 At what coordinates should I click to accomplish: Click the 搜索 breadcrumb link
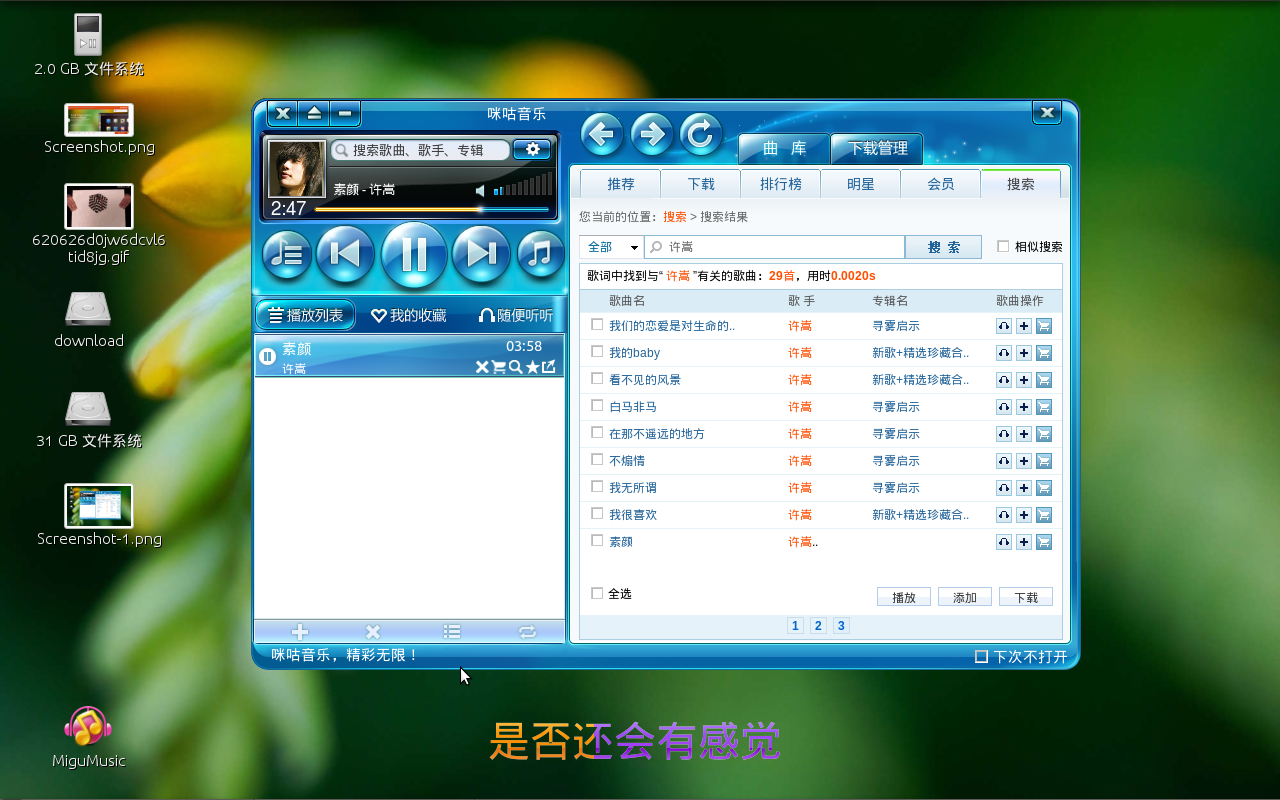[675, 217]
